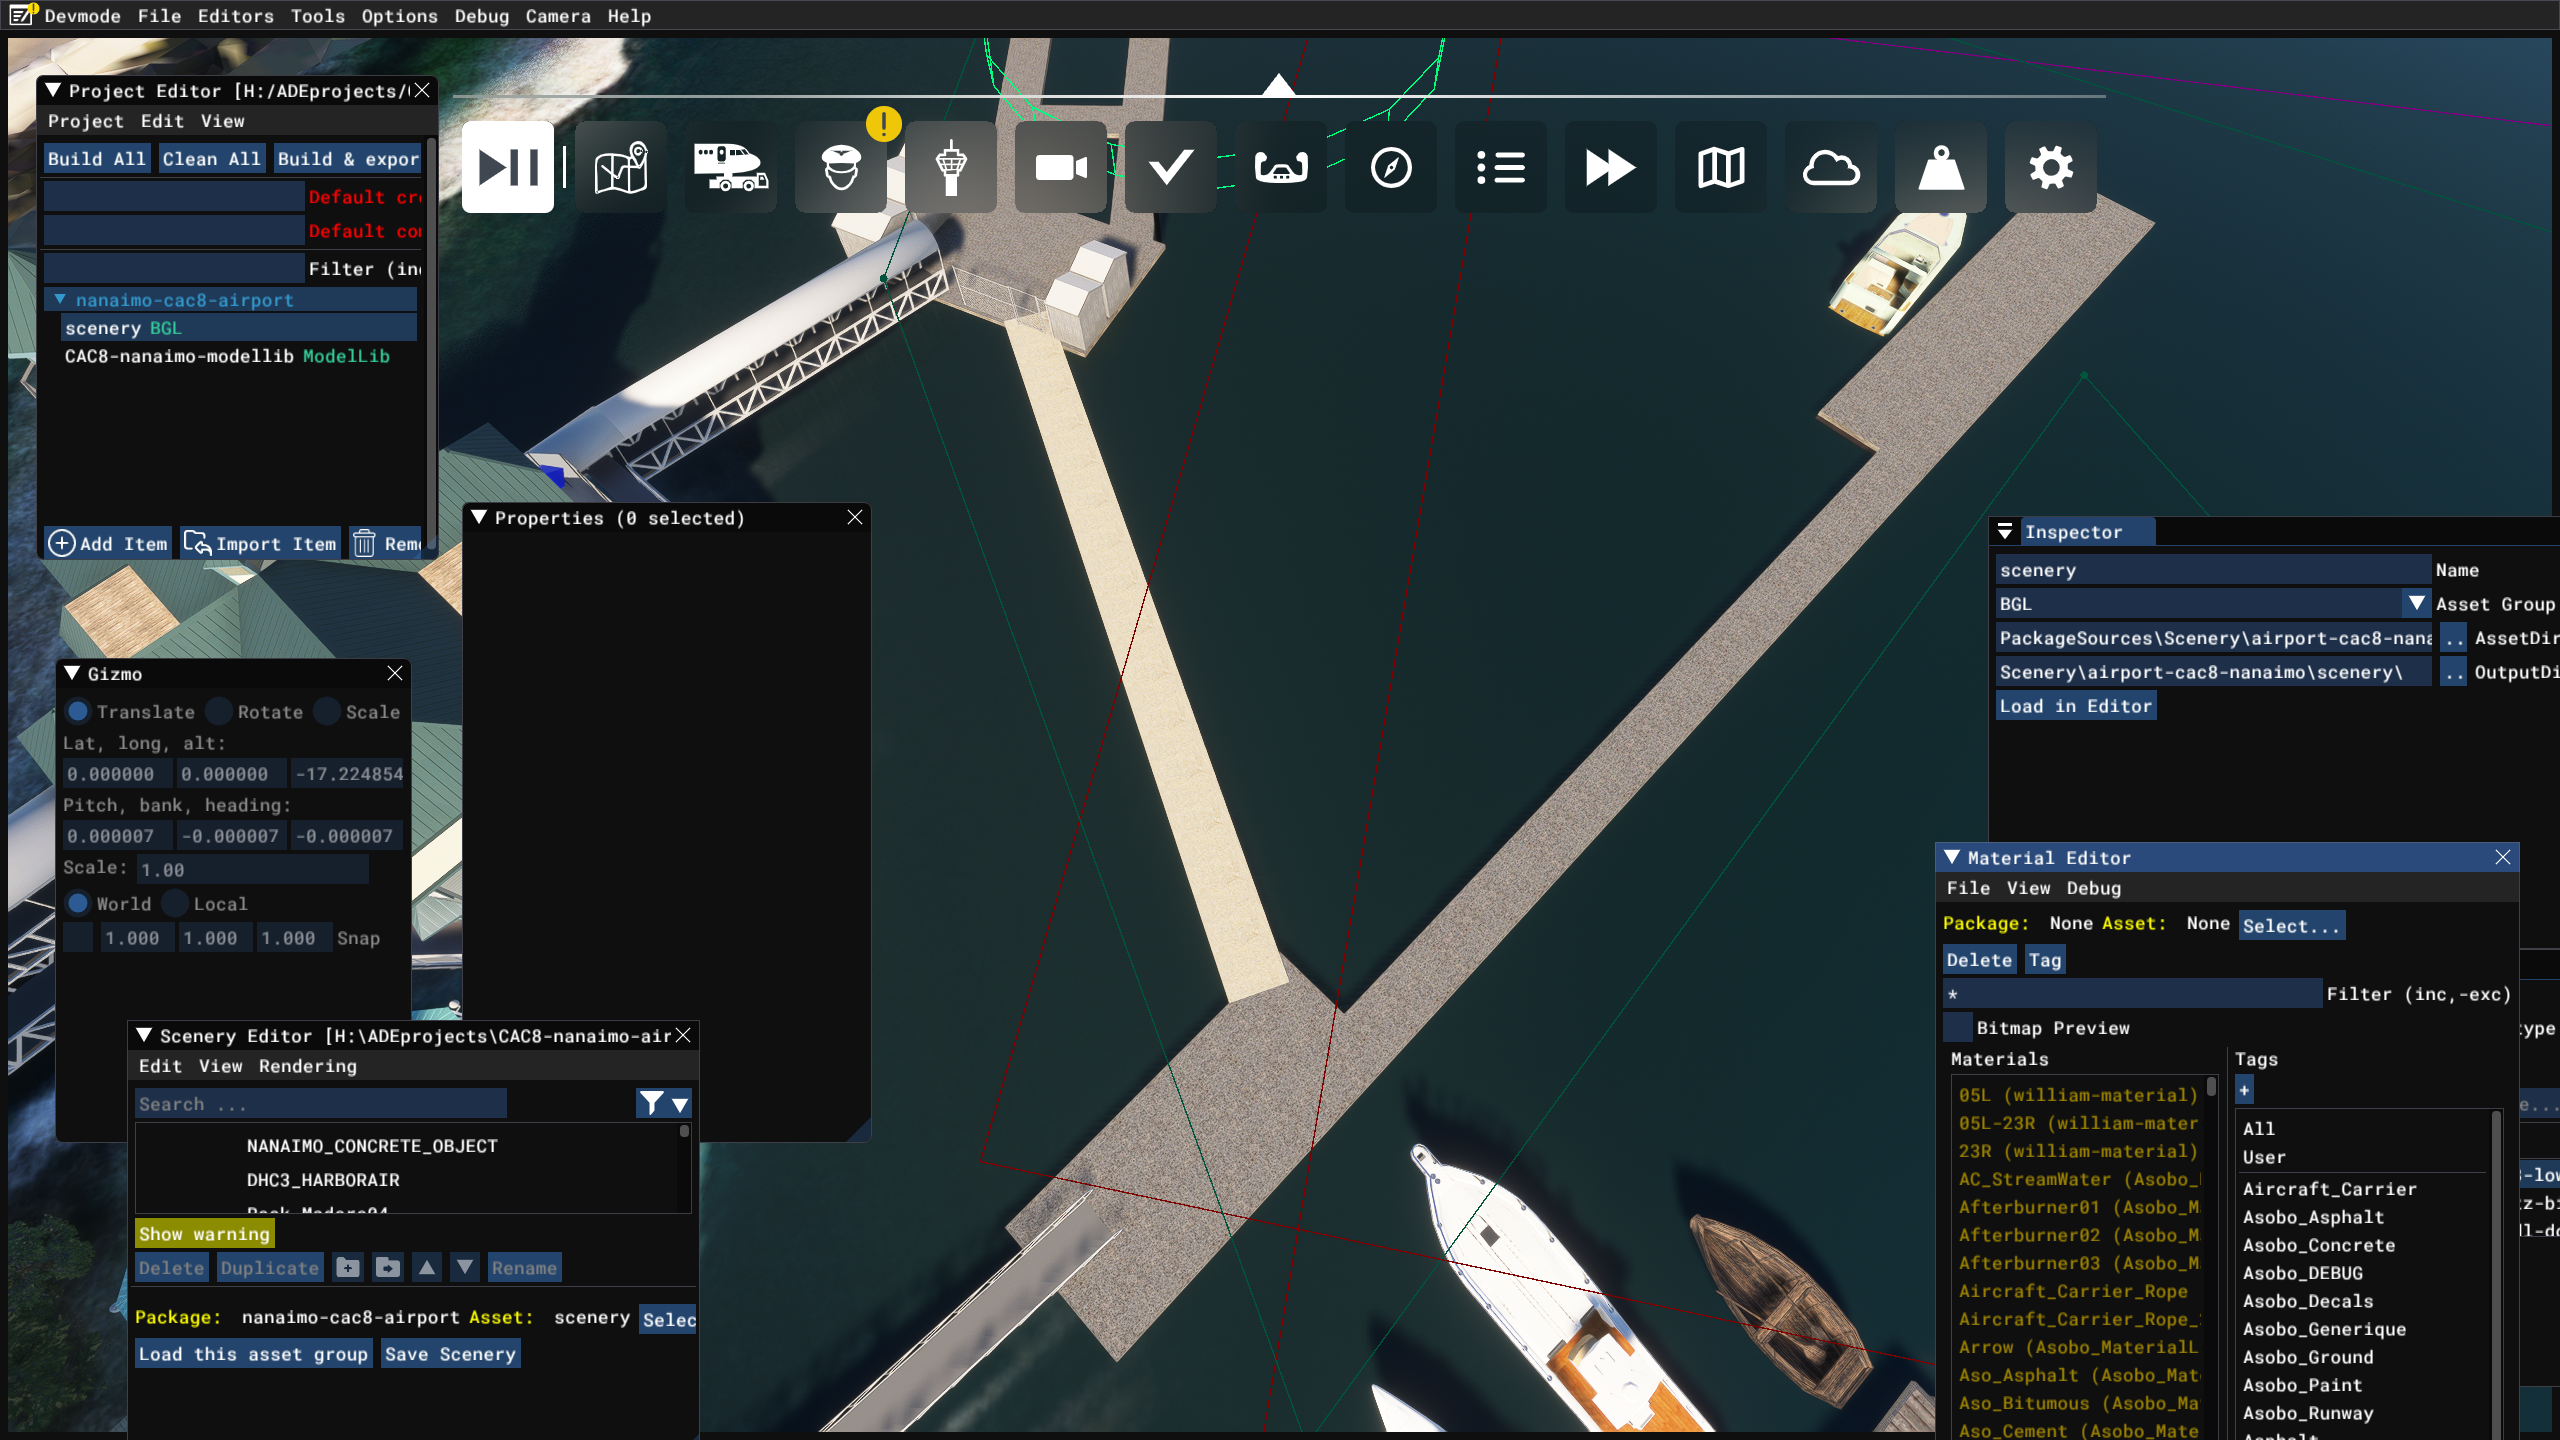This screenshot has height=1440, width=2560.
Task: Open the fuel and weight toolbar icon
Action: click(1941, 167)
